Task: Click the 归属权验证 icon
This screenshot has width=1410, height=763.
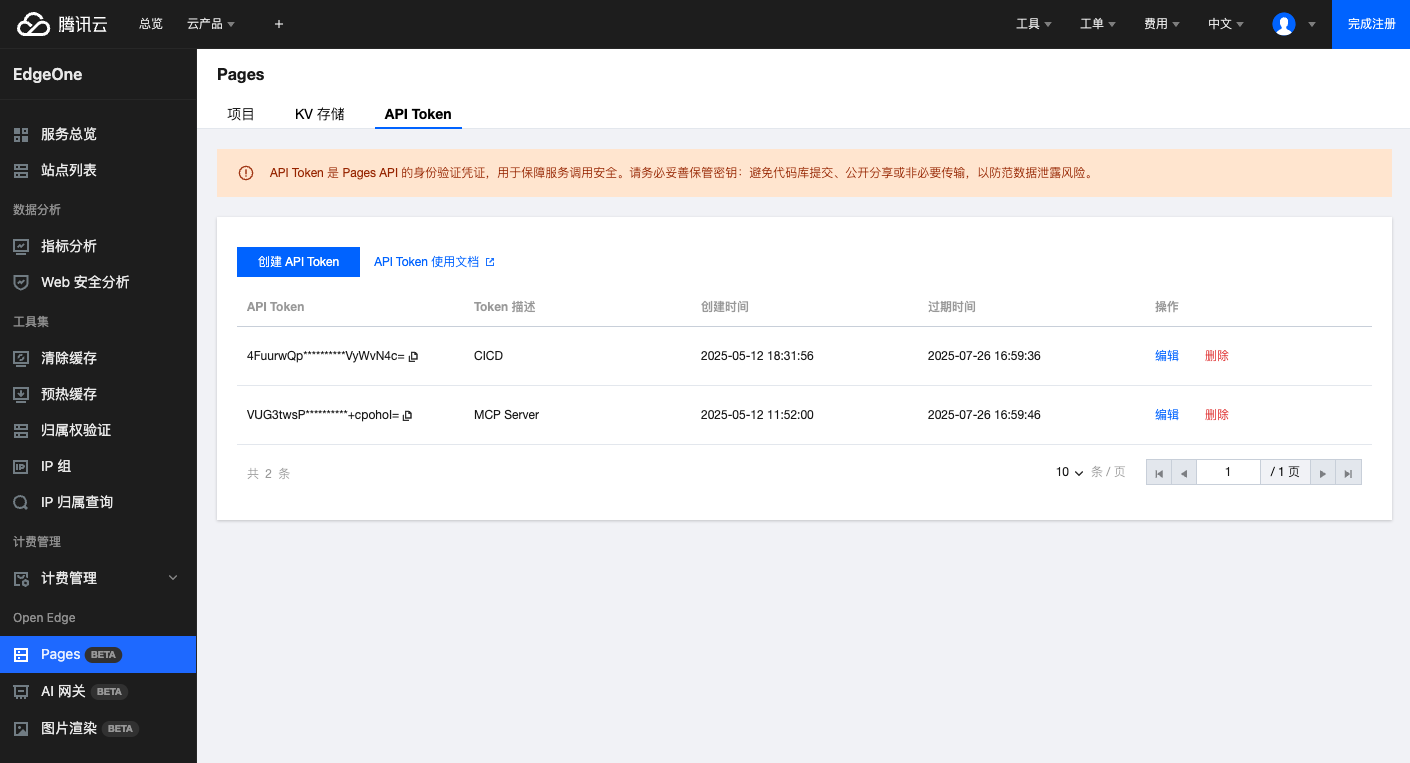Action: (x=21, y=430)
